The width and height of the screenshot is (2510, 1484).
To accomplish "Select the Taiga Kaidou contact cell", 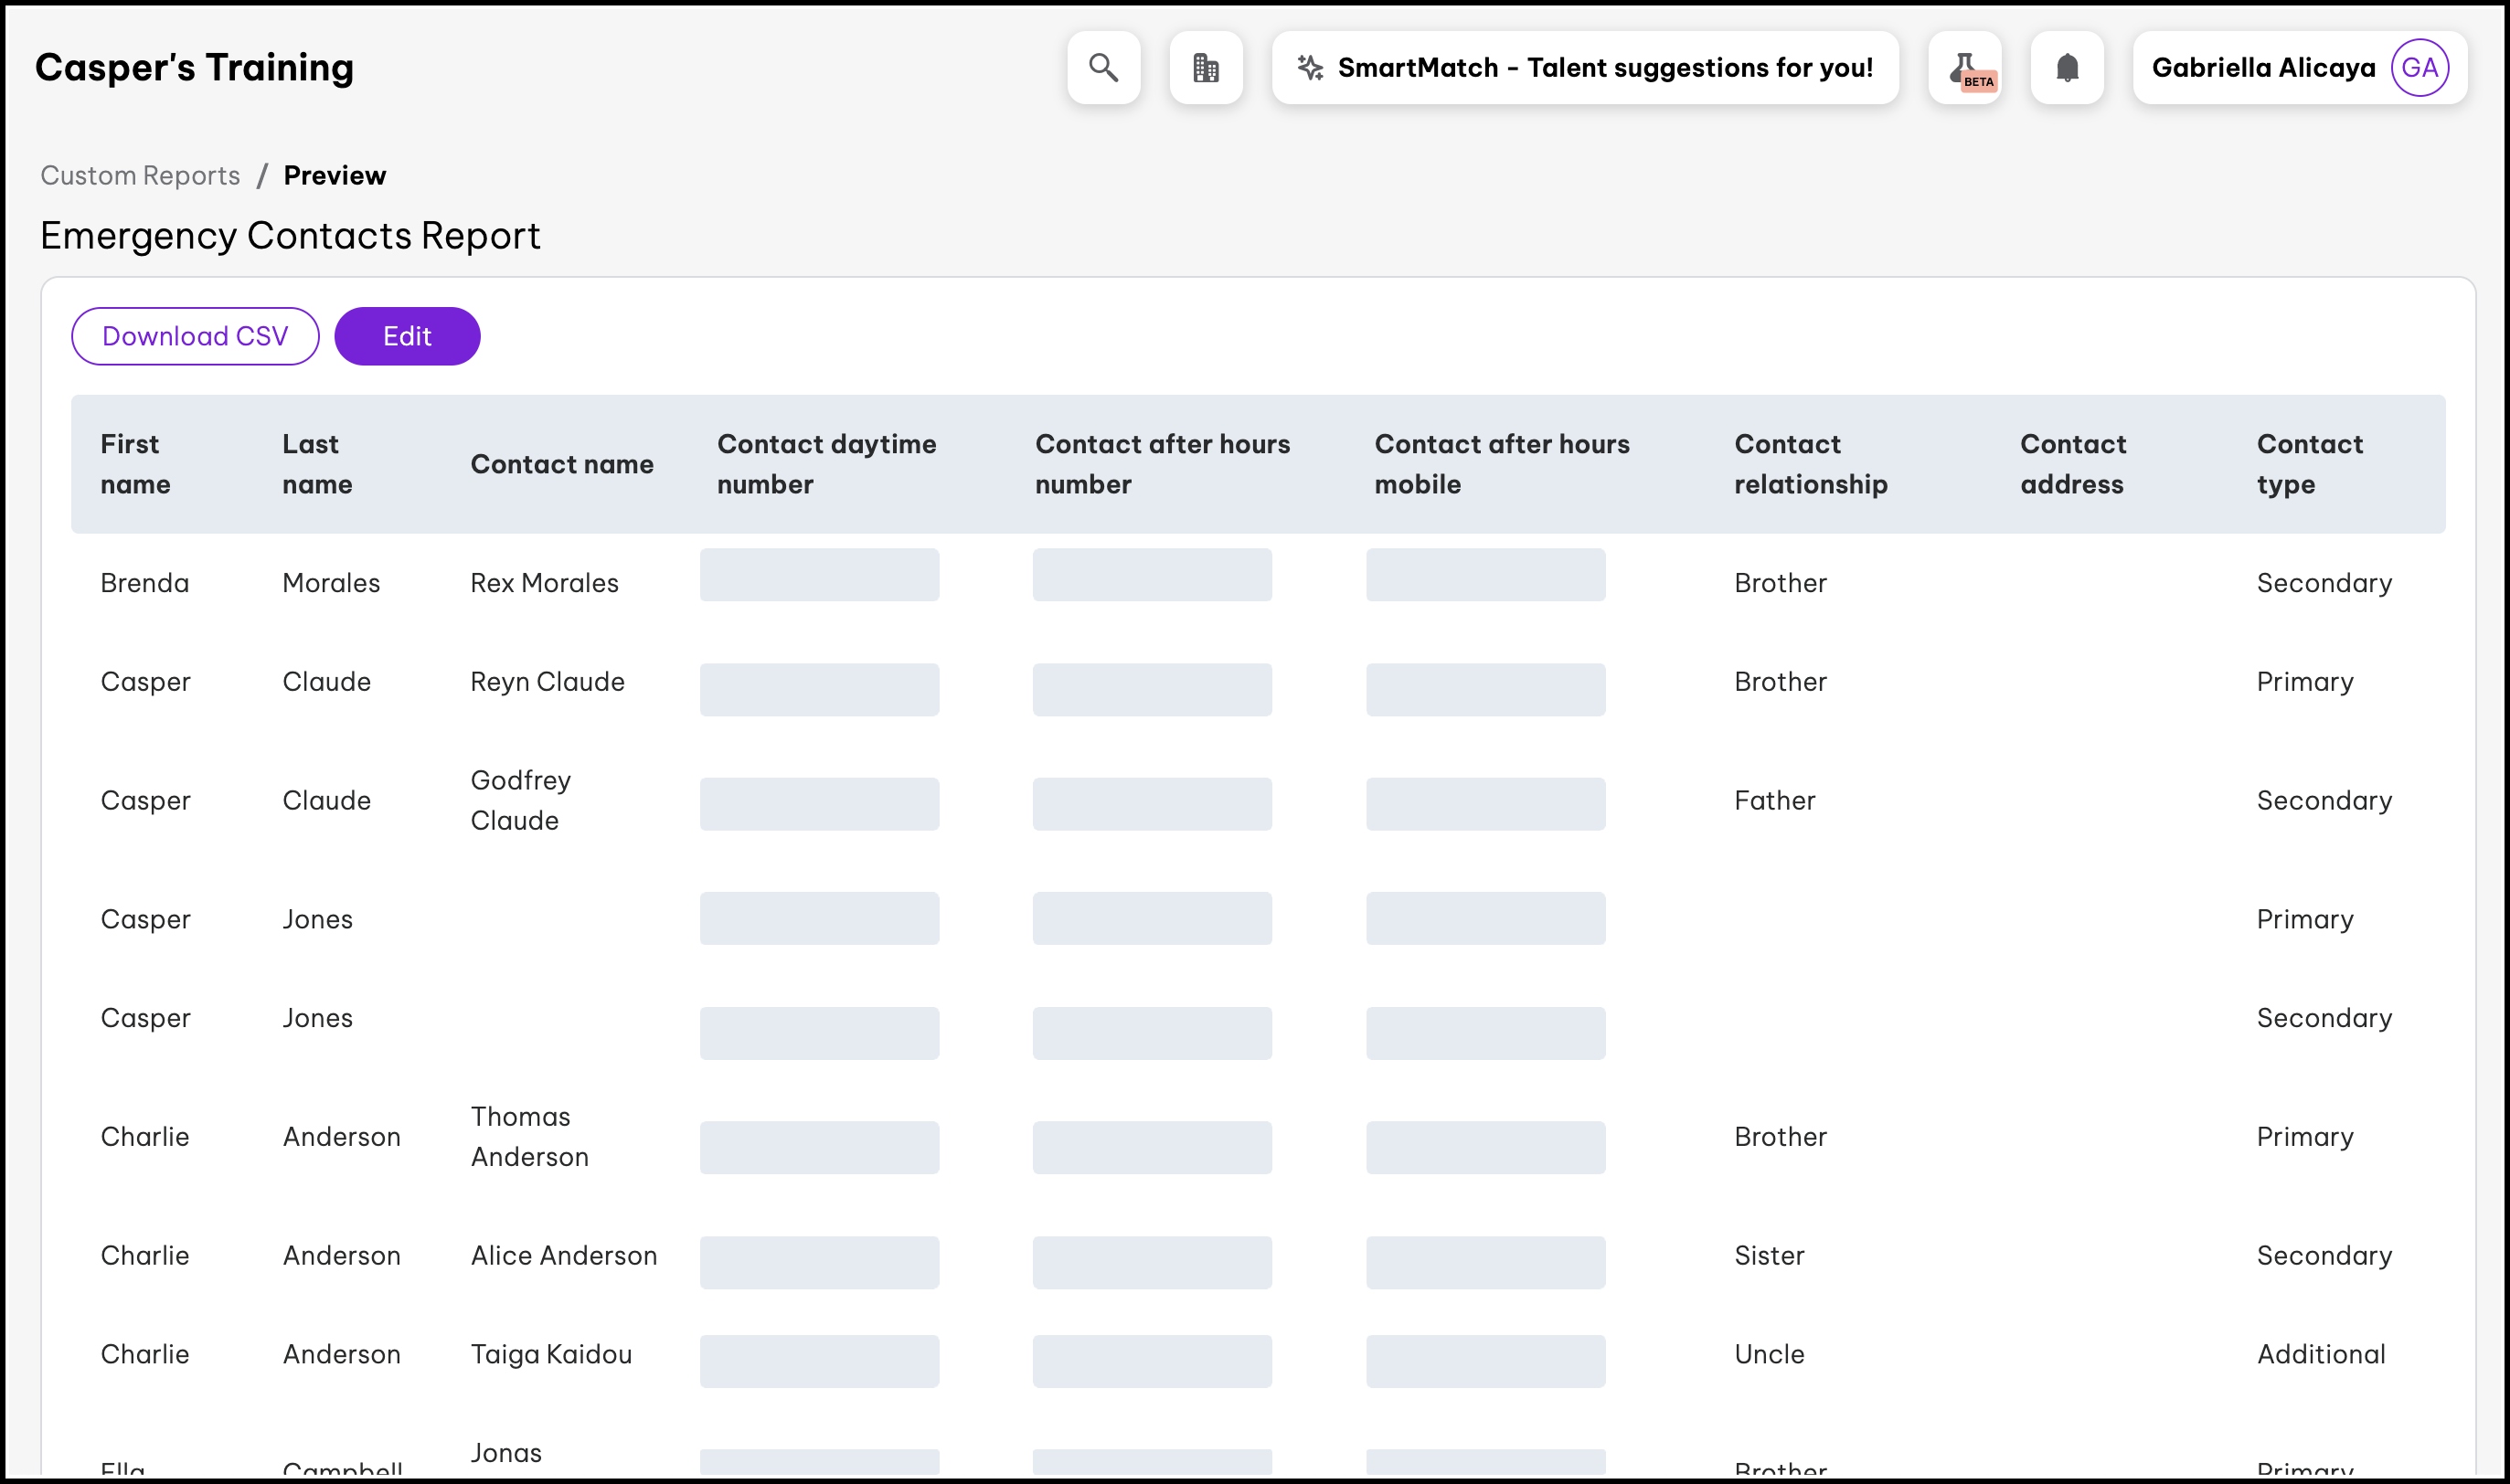I will tap(551, 1354).
